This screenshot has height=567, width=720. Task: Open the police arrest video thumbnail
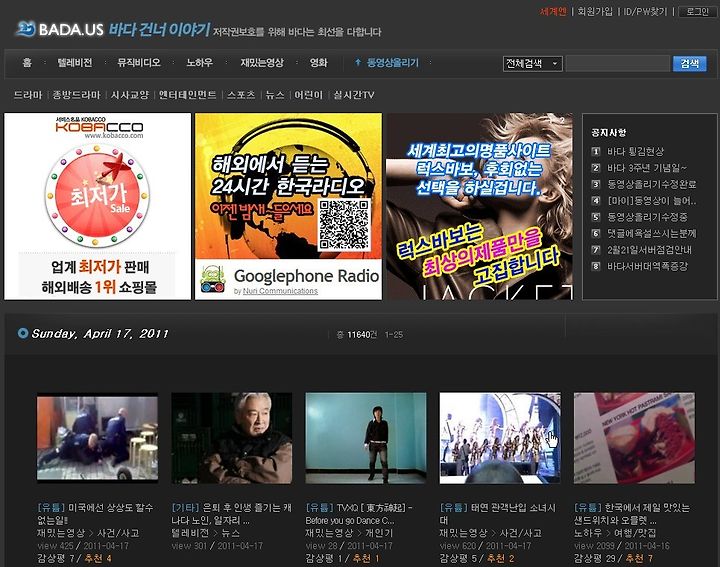point(97,438)
